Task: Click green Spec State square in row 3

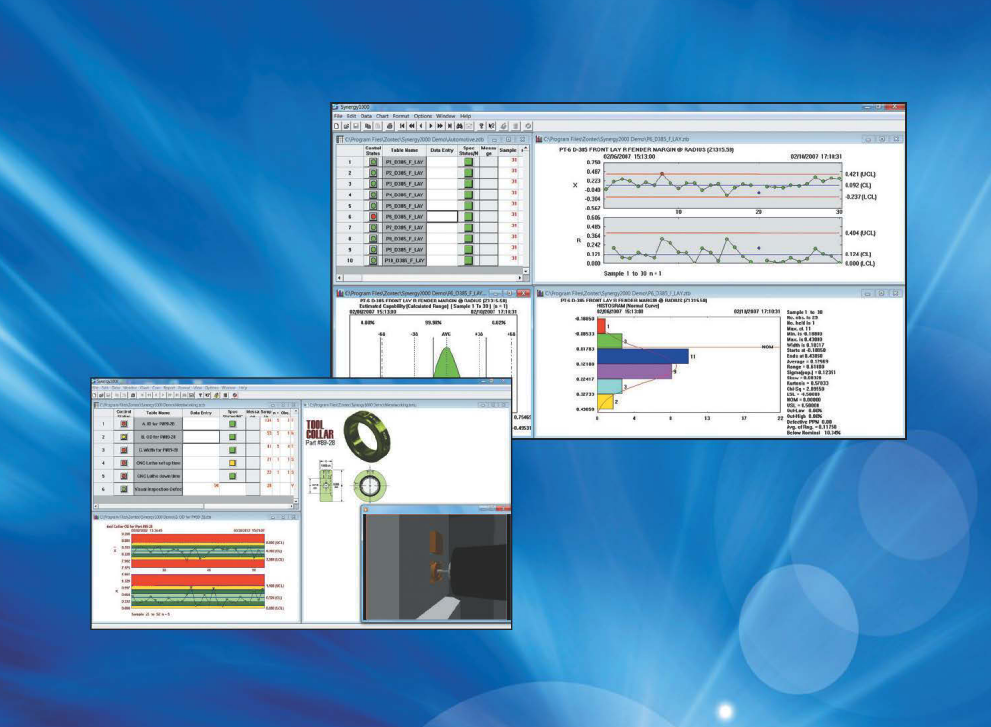Action: click(x=468, y=184)
